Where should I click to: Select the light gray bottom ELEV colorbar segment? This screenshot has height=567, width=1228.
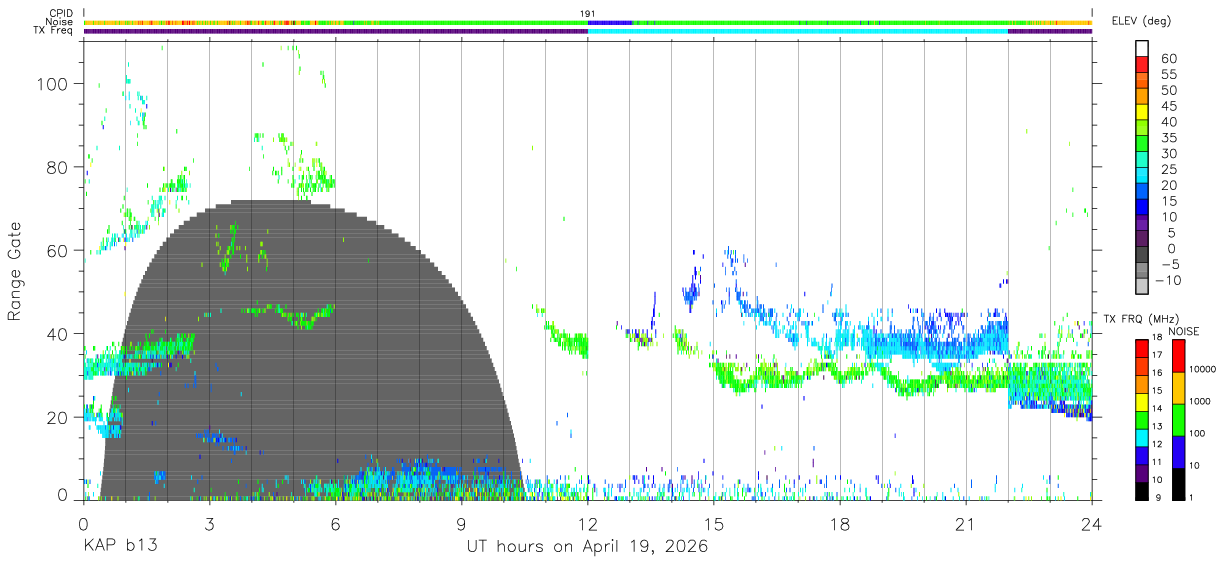[1143, 286]
